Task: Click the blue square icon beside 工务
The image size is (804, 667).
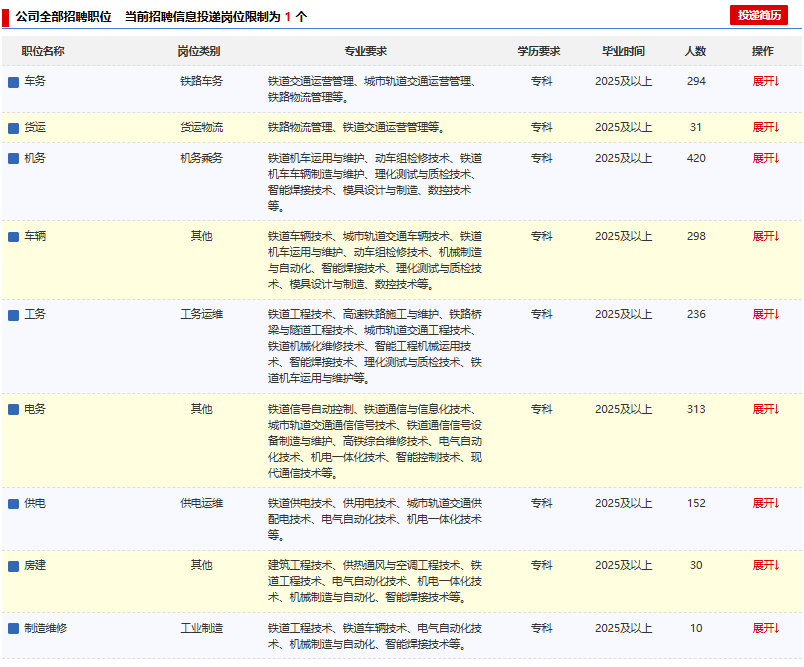Action: (x=13, y=315)
